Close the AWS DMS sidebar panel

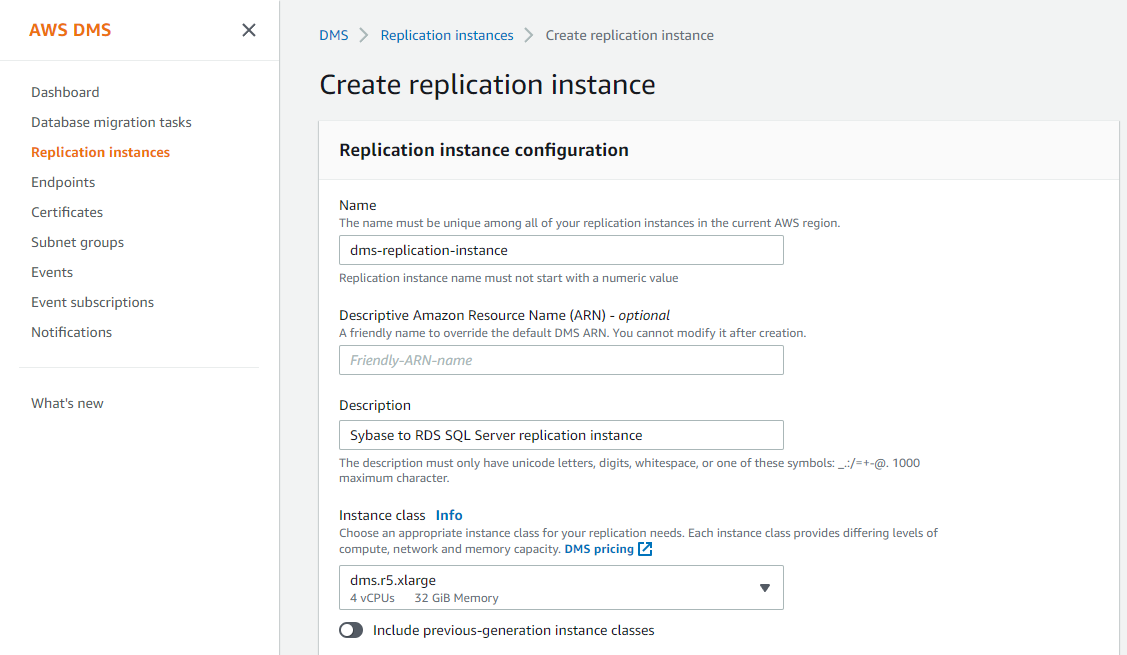[249, 30]
